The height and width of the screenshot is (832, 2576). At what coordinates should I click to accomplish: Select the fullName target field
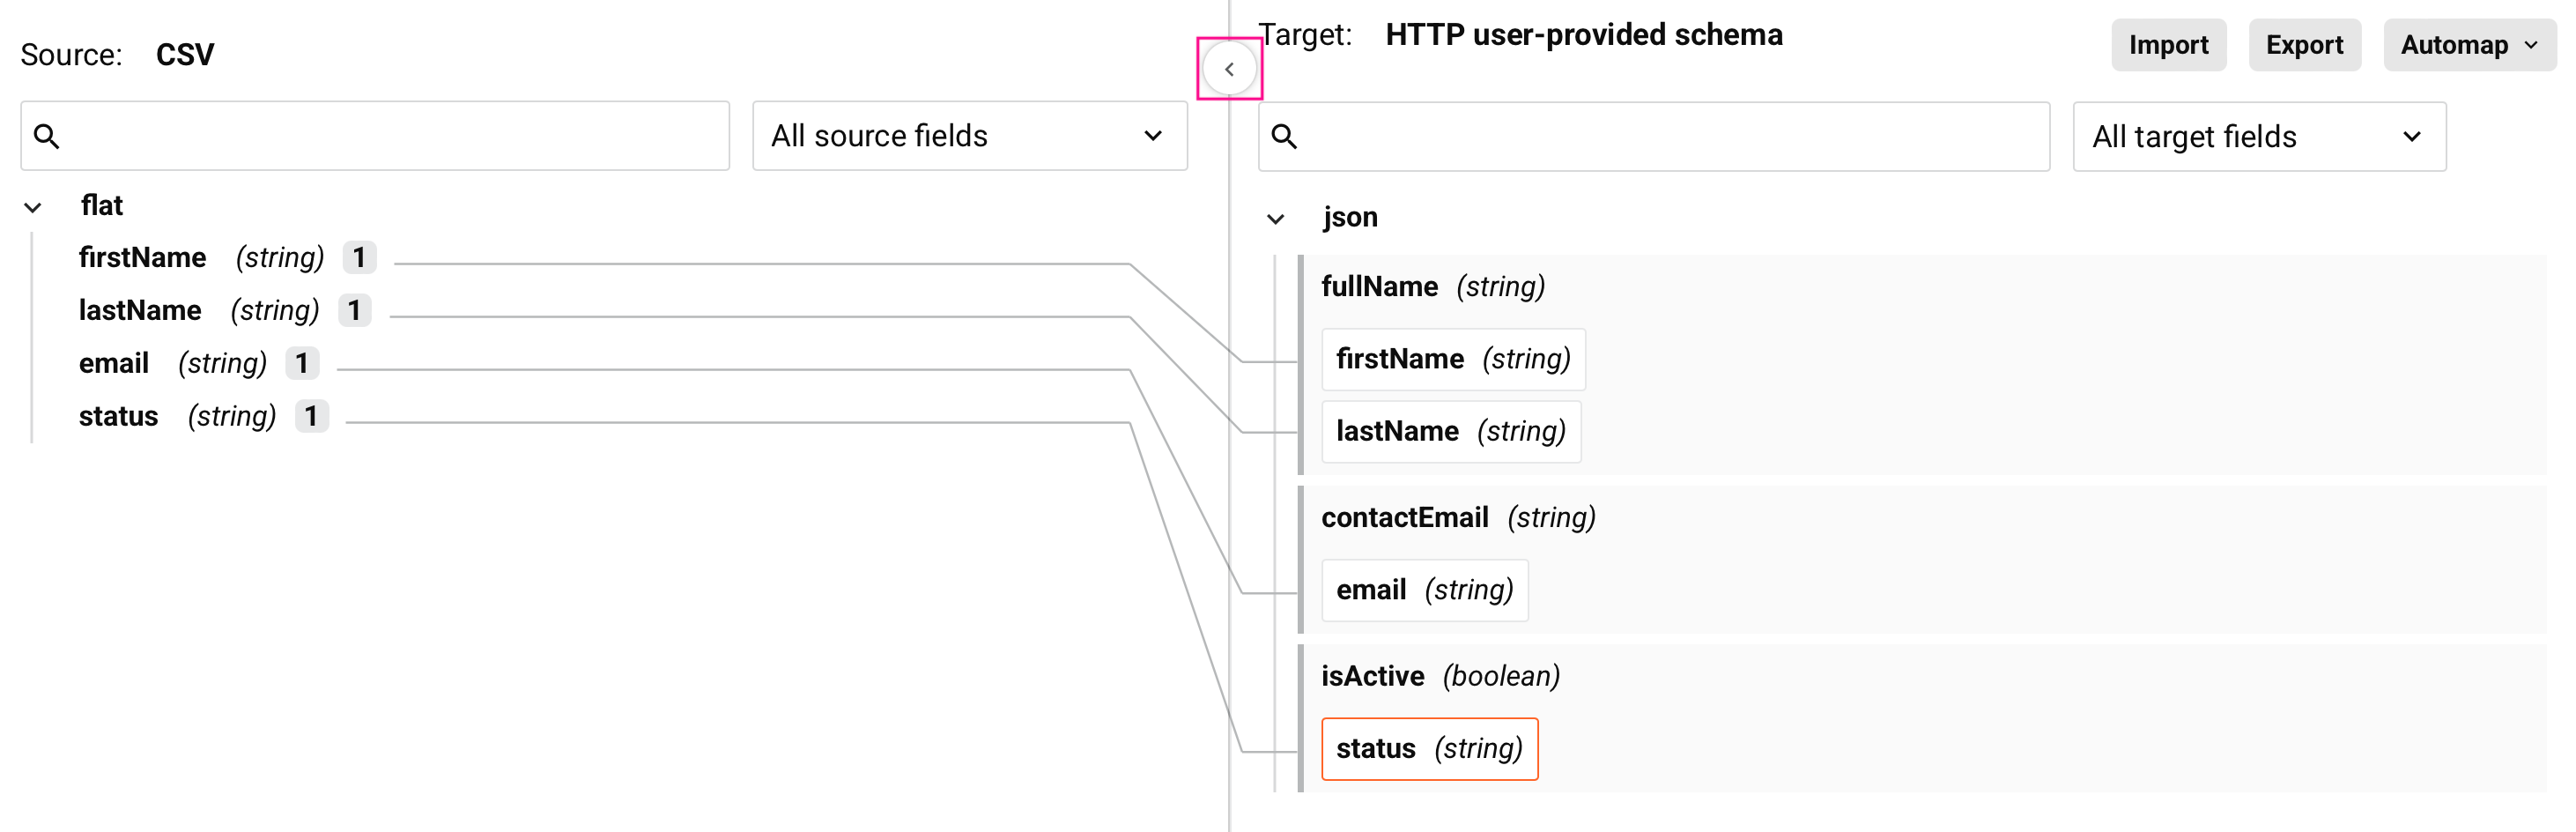click(x=1379, y=287)
